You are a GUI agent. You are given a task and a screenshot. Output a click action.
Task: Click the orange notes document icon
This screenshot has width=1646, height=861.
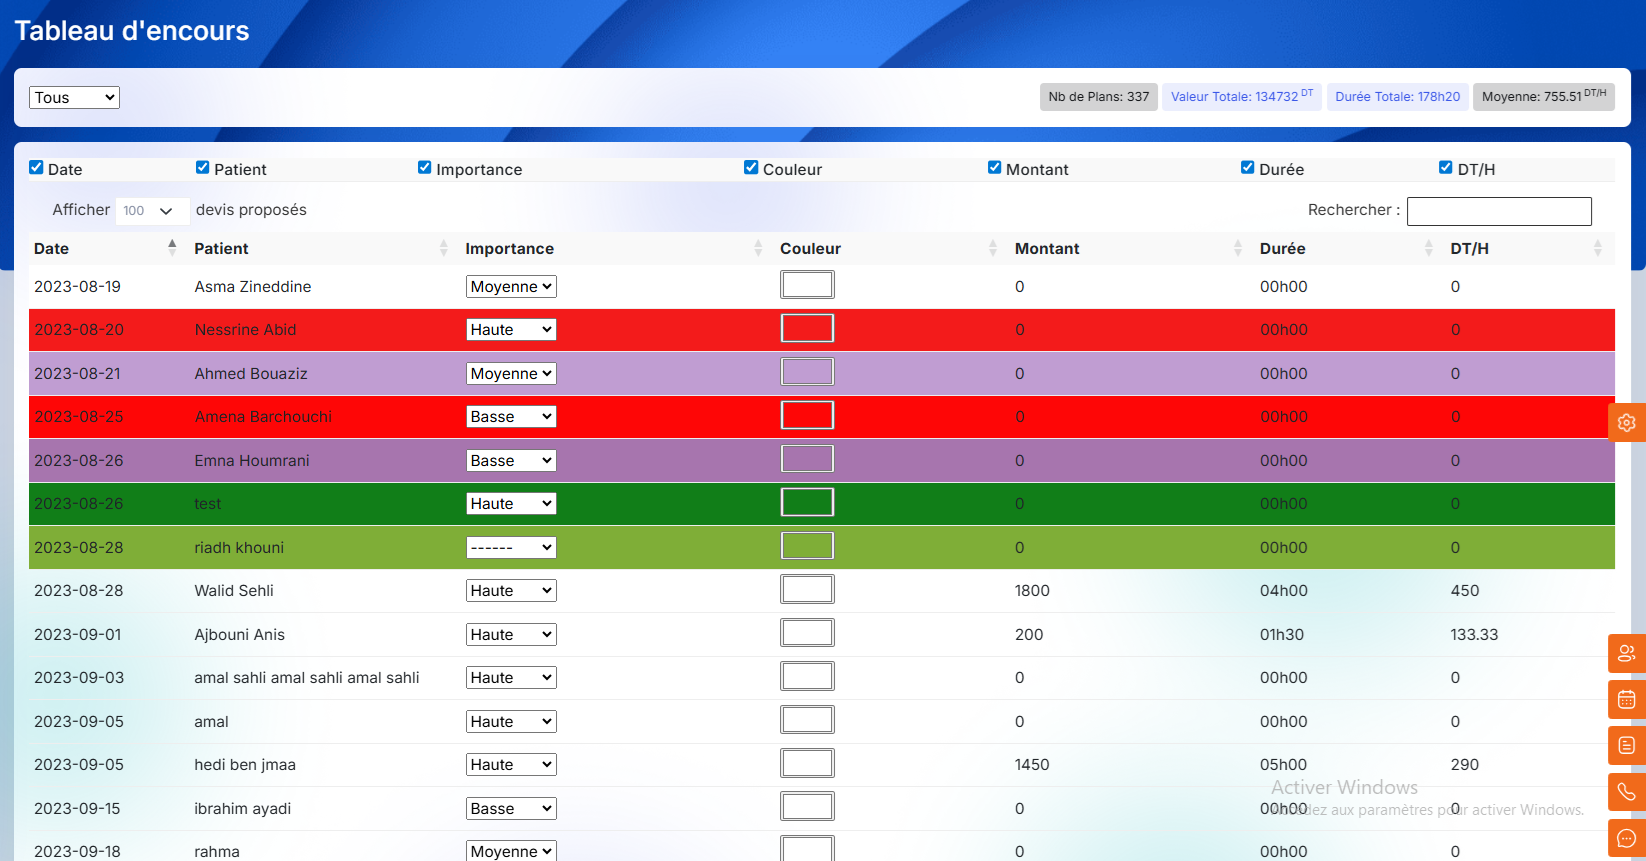click(1626, 746)
